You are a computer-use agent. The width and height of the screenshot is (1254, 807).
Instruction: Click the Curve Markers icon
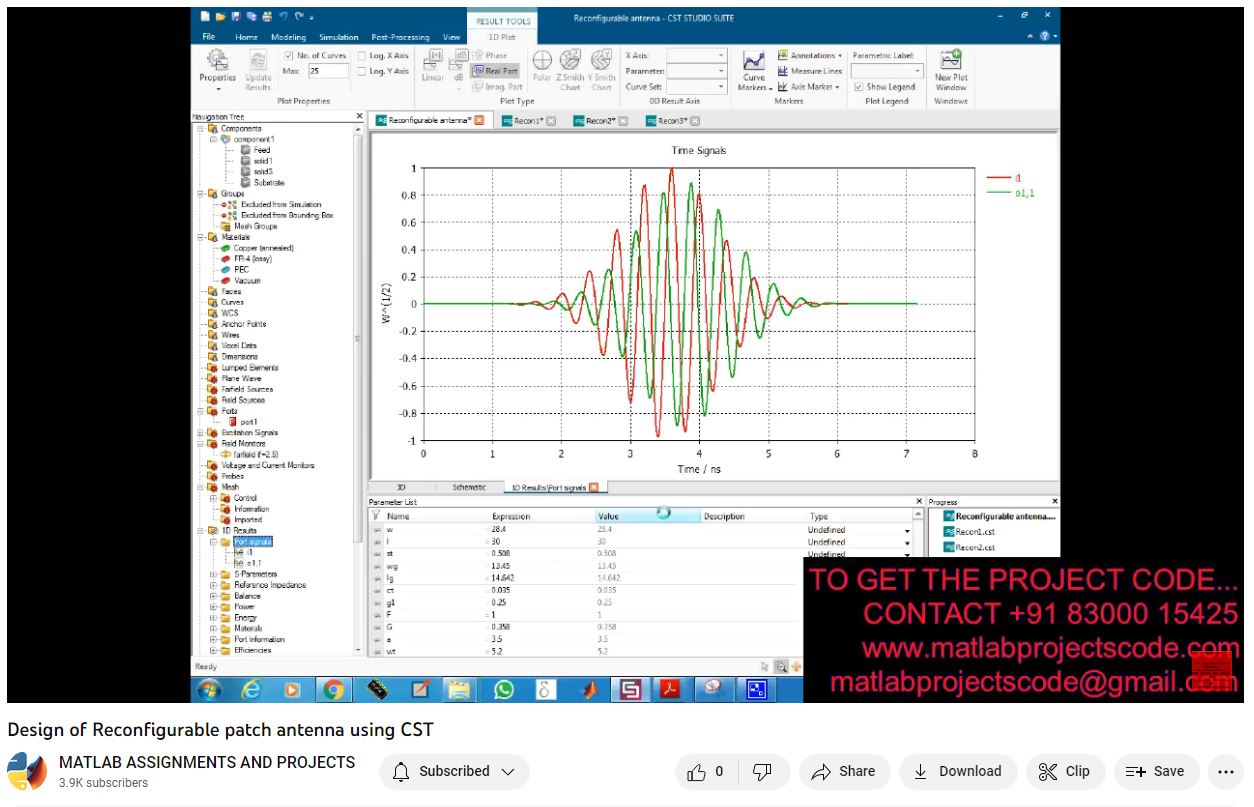pos(754,70)
